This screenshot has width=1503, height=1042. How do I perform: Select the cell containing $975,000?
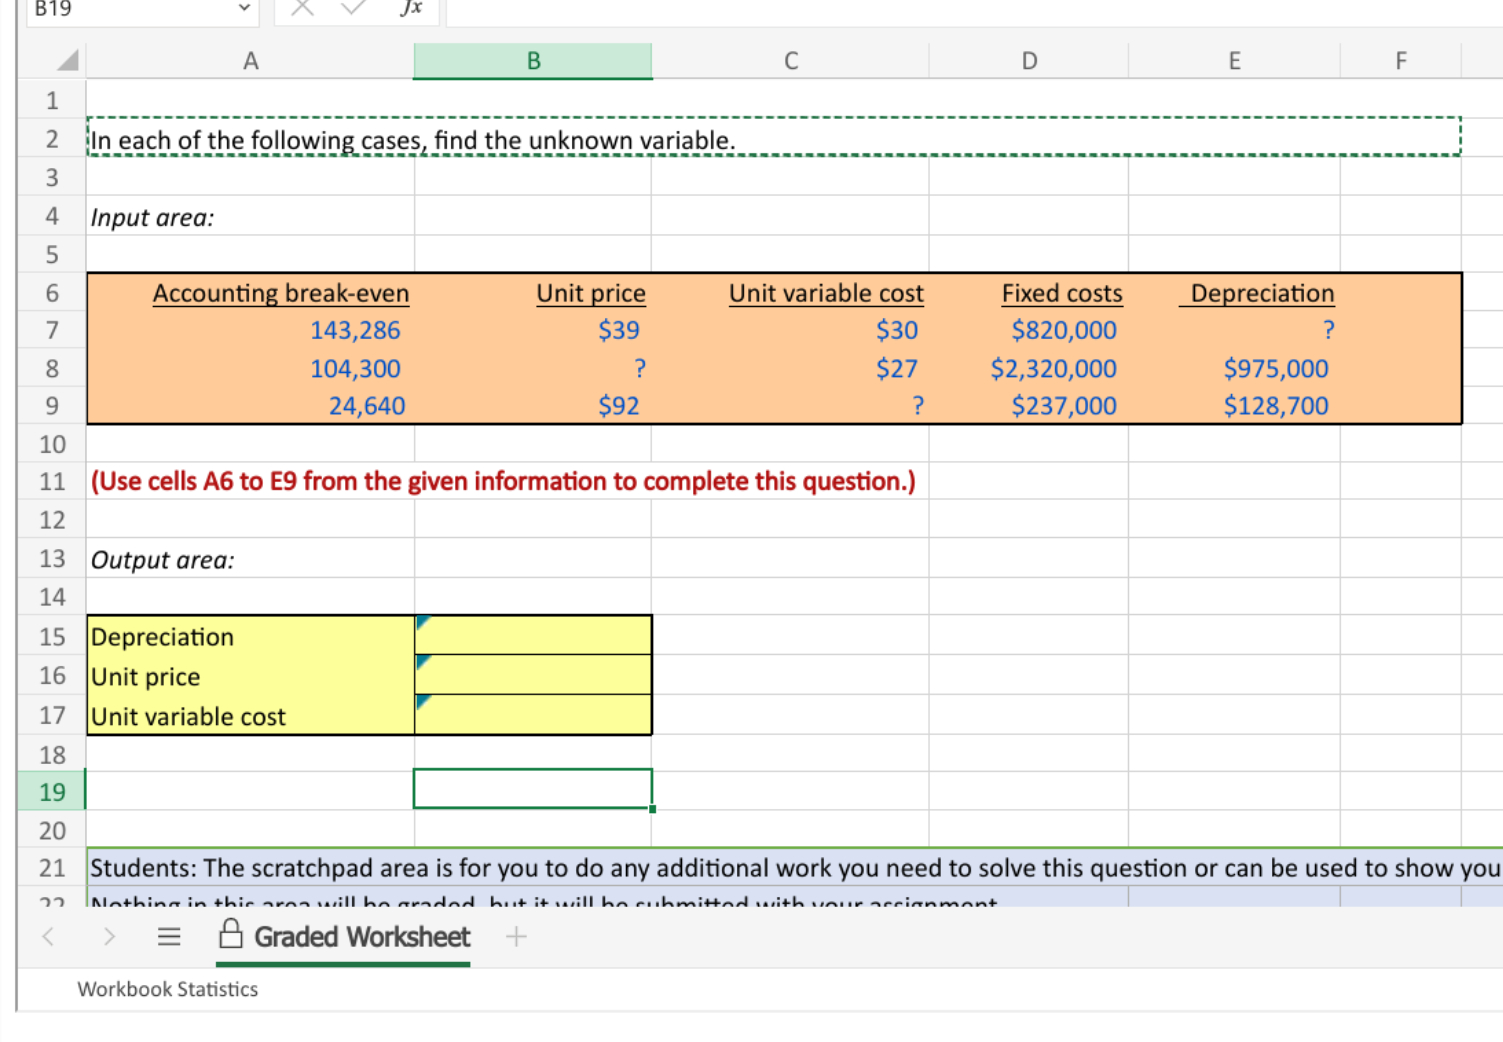coord(1234,368)
